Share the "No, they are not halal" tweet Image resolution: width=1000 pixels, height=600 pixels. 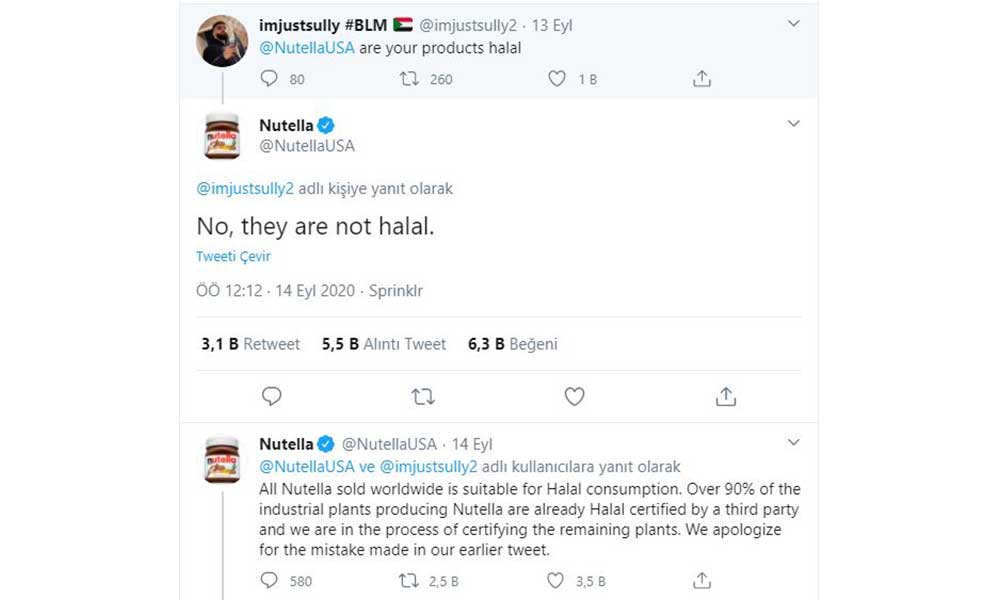coord(726,397)
